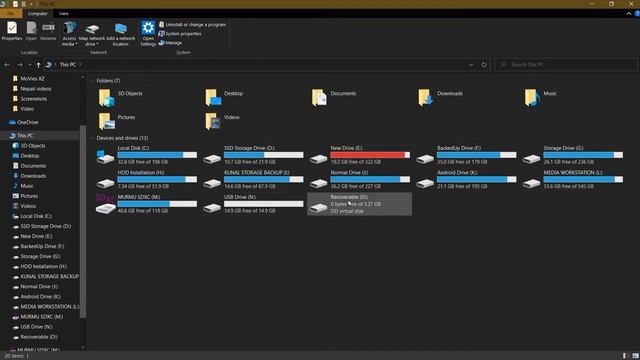This screenshot has width=640, height=360.
Task: Select USB Drive (N:) icon
Action: (212, 208)
